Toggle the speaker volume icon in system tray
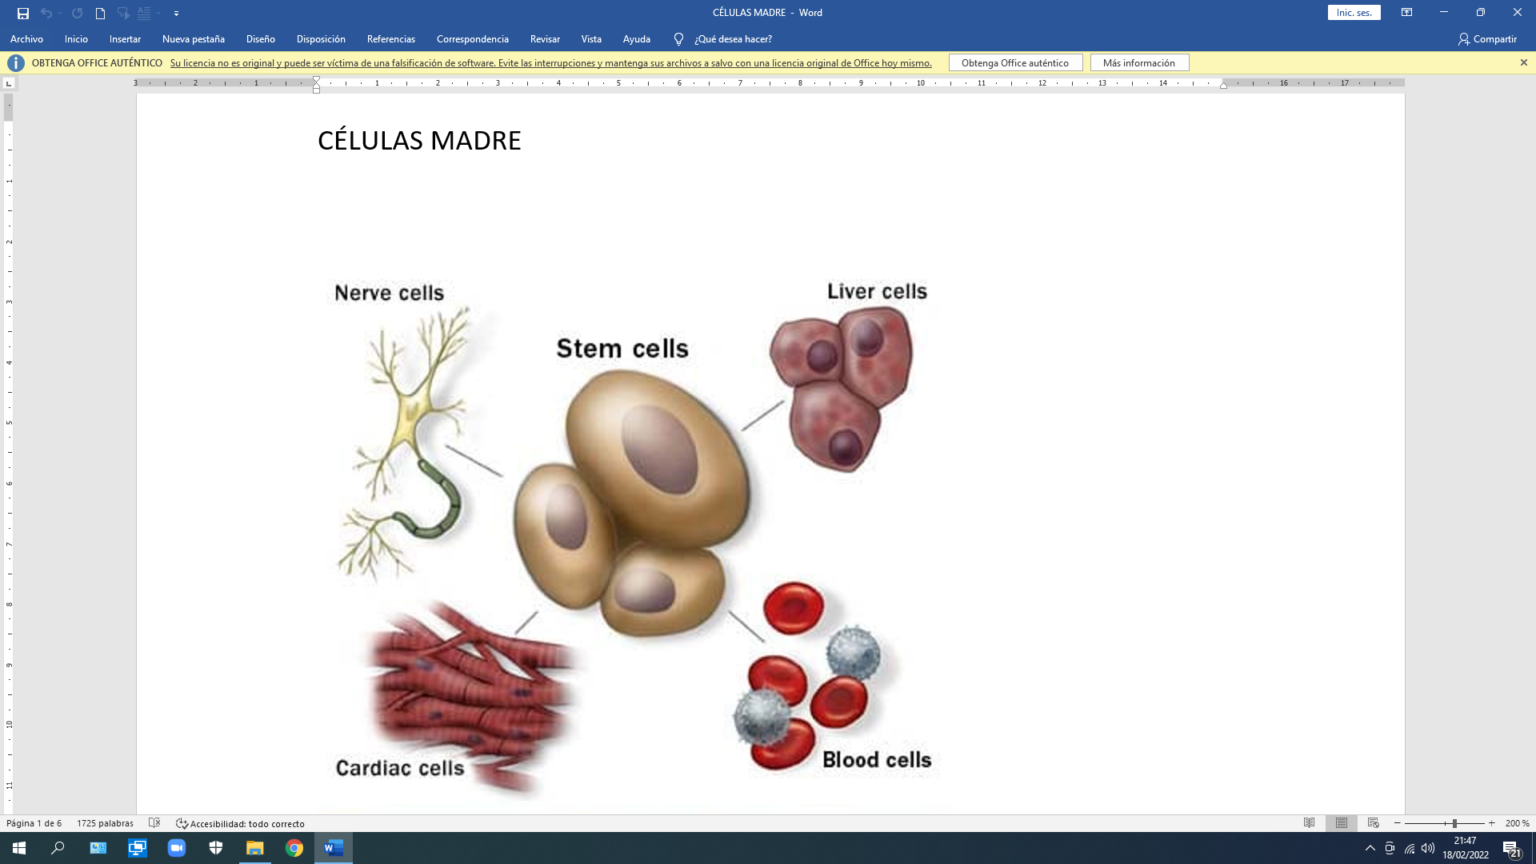Screen dimensions: 1536x864 1426,849
